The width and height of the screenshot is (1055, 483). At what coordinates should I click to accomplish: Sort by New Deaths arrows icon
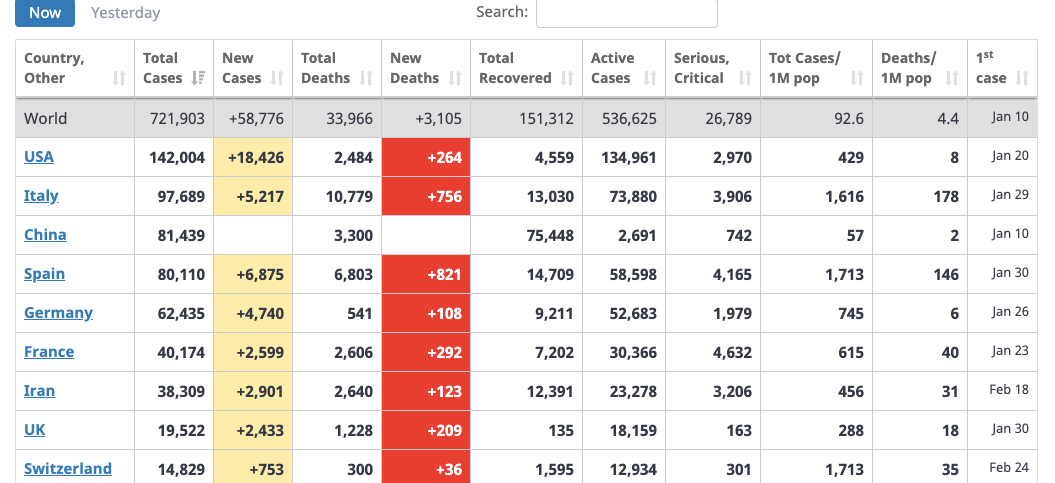click(x=456, y=78)
